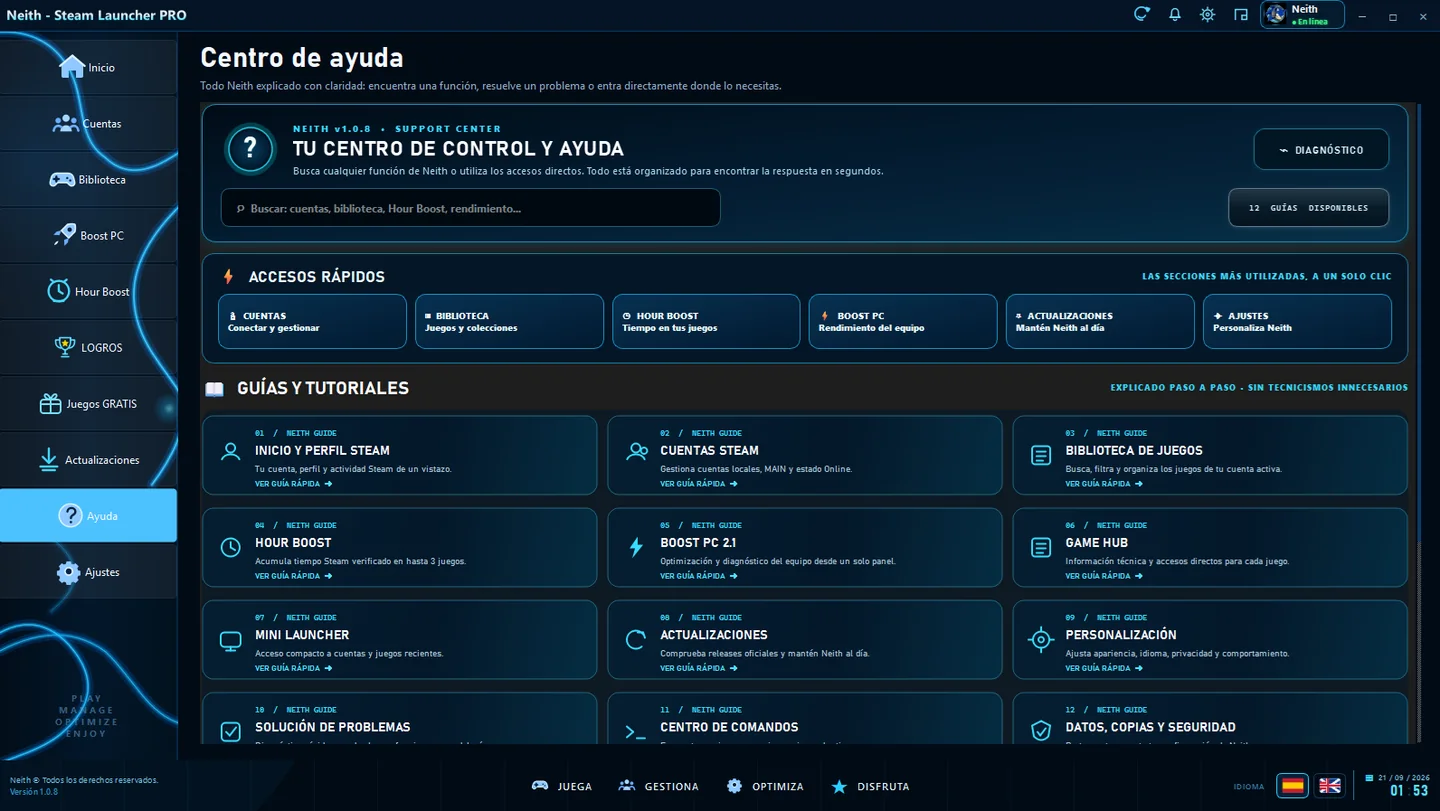
Task: Click the lightning icon next to Accesos Rápidos
Action: point(229,277)
